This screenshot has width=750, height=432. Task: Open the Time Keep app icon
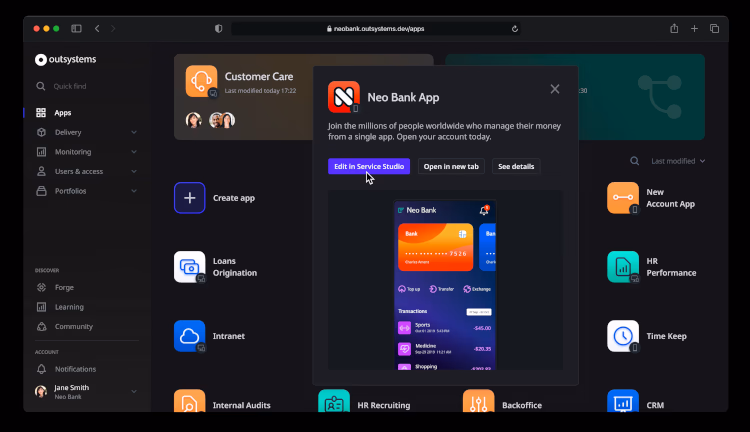coord(623,336)
